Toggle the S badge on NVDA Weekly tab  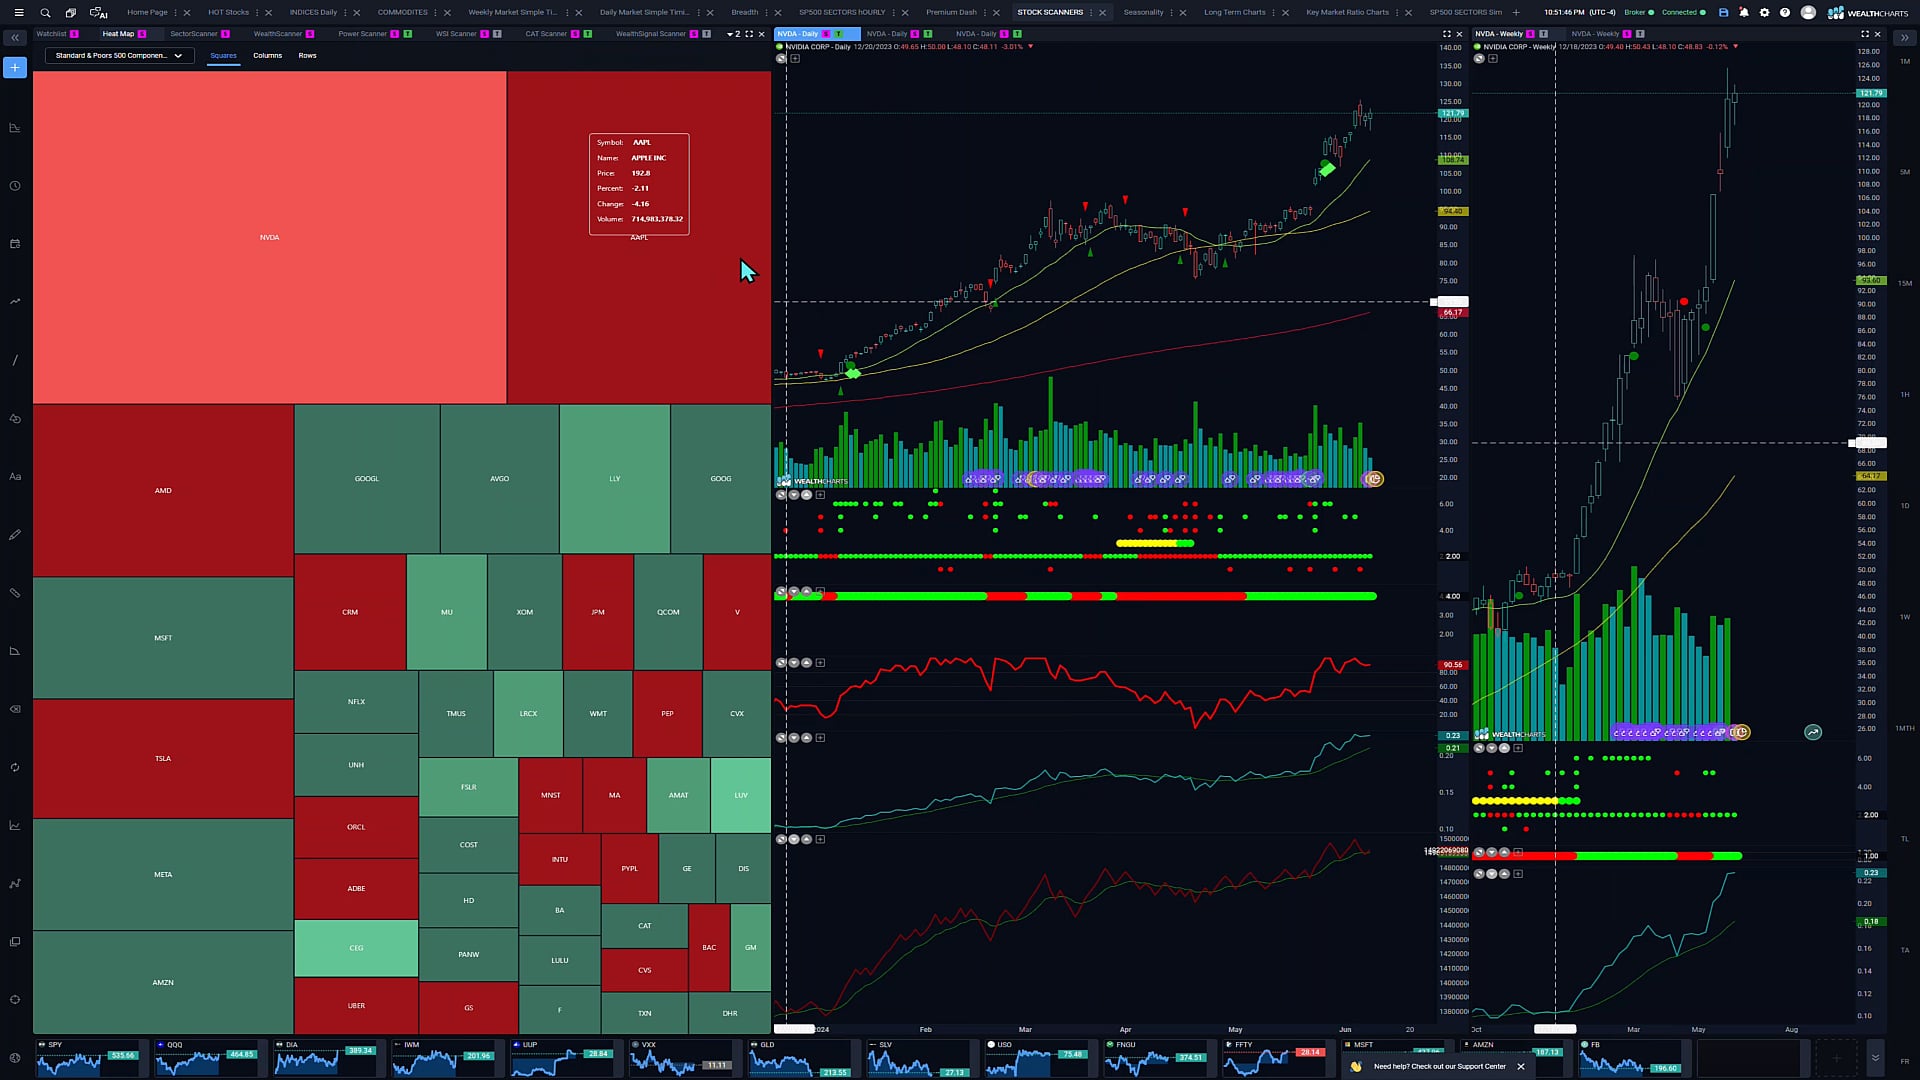[x=1530, y=34]
